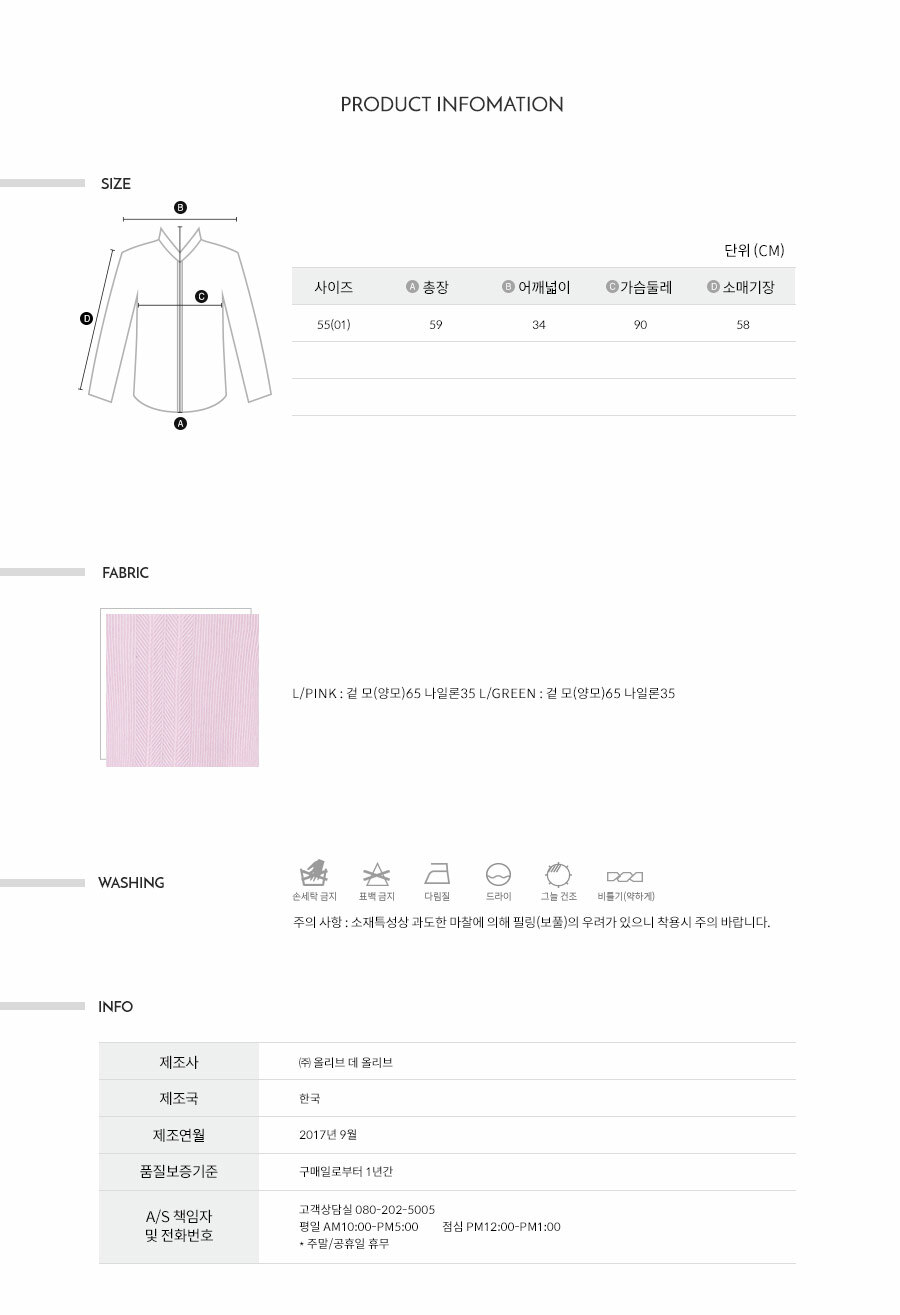Click marker C on the jacket chest
The height and width of the screenshot is (1315, 900).
[201, 296]
